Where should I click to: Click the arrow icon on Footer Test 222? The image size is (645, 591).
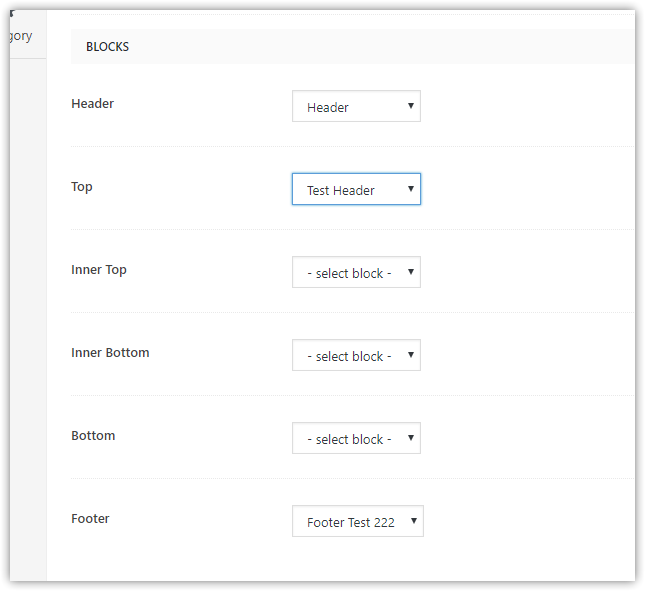point(414,521)
